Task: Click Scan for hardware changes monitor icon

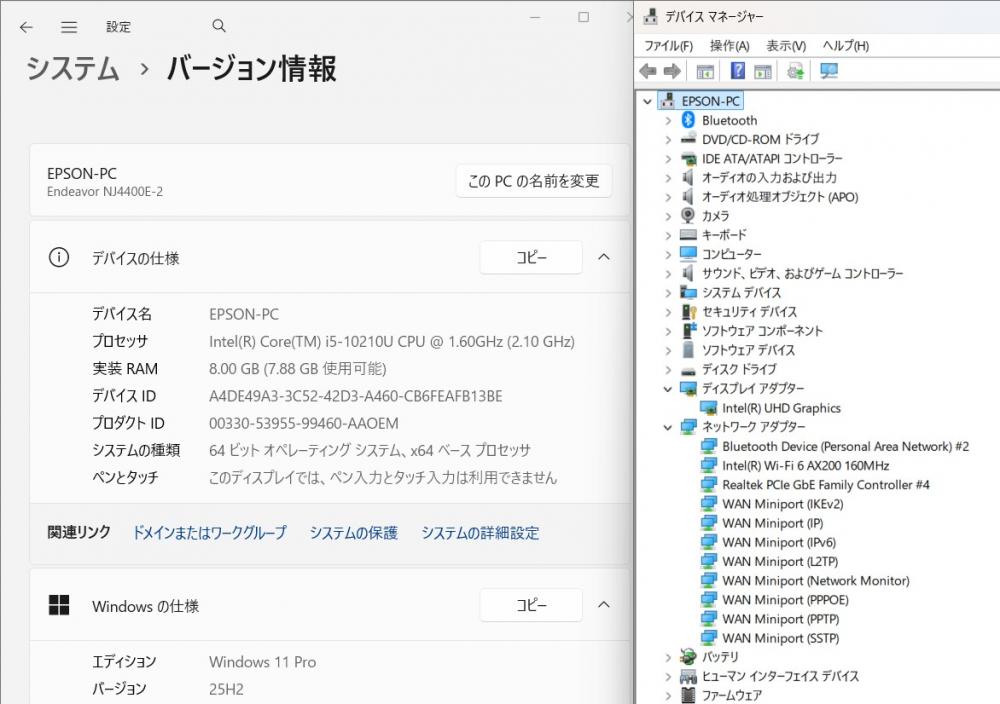Action: [828, 71]
